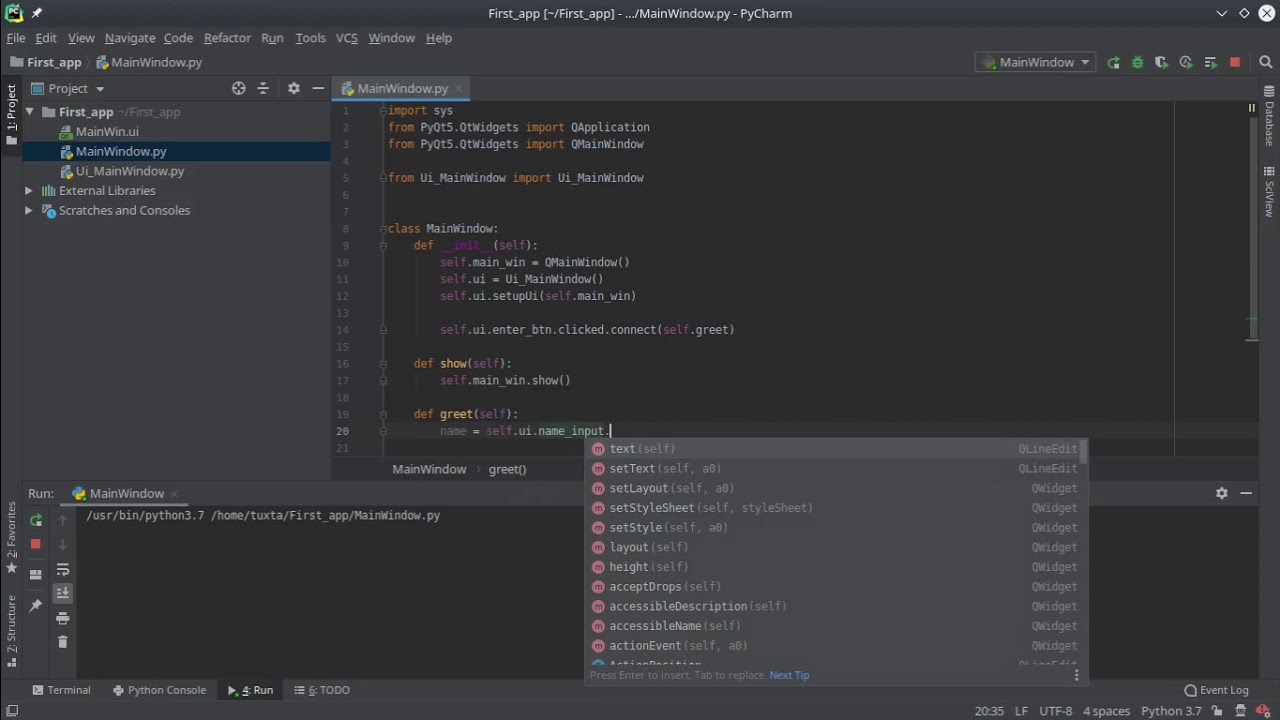
Task: Rerun MainWindow in the Run panel
Action: coord(36,520)
